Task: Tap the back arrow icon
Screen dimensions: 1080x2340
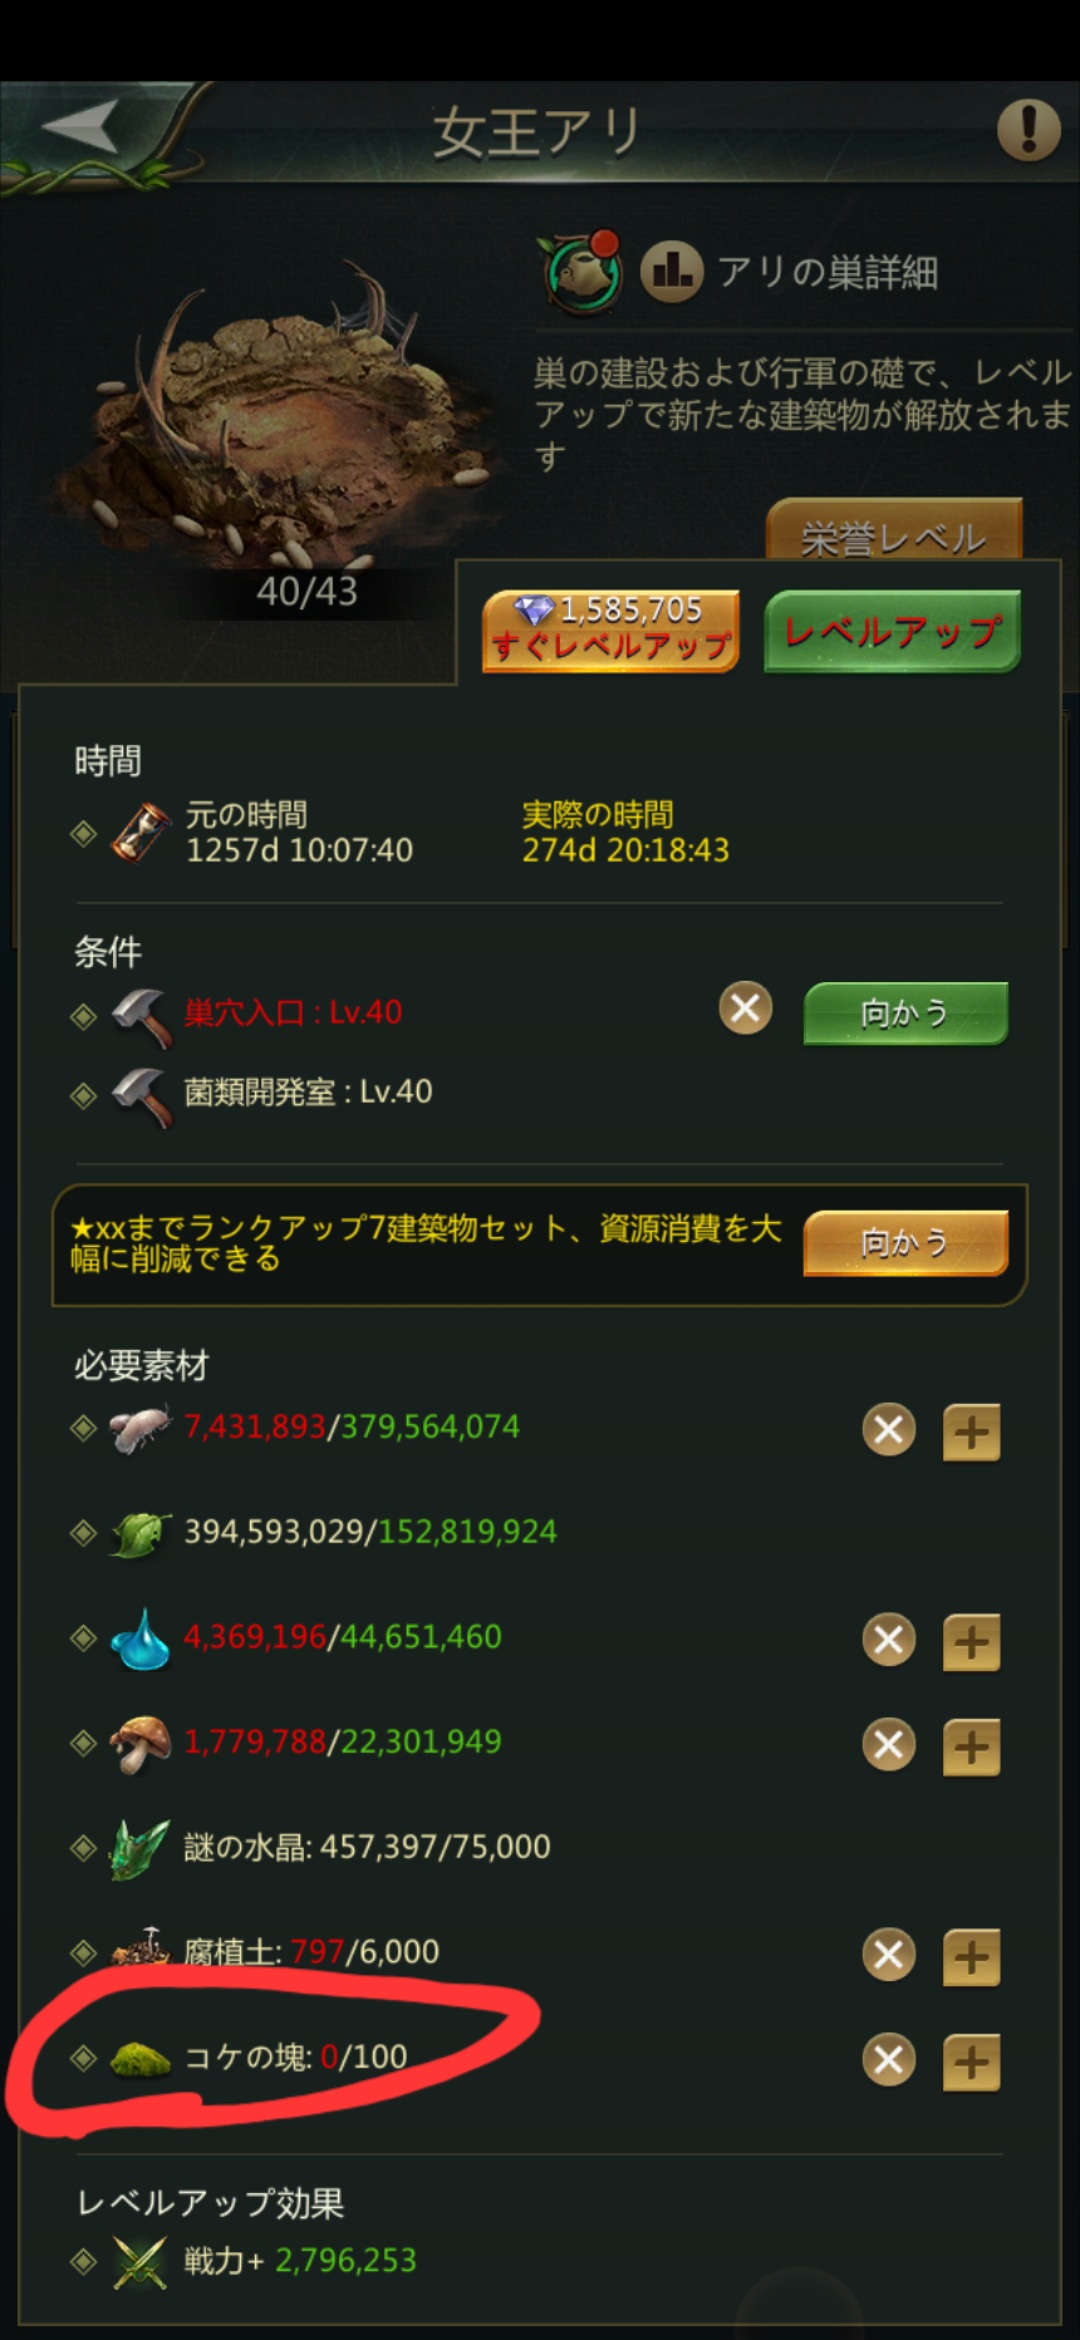Action: (81, 127)
